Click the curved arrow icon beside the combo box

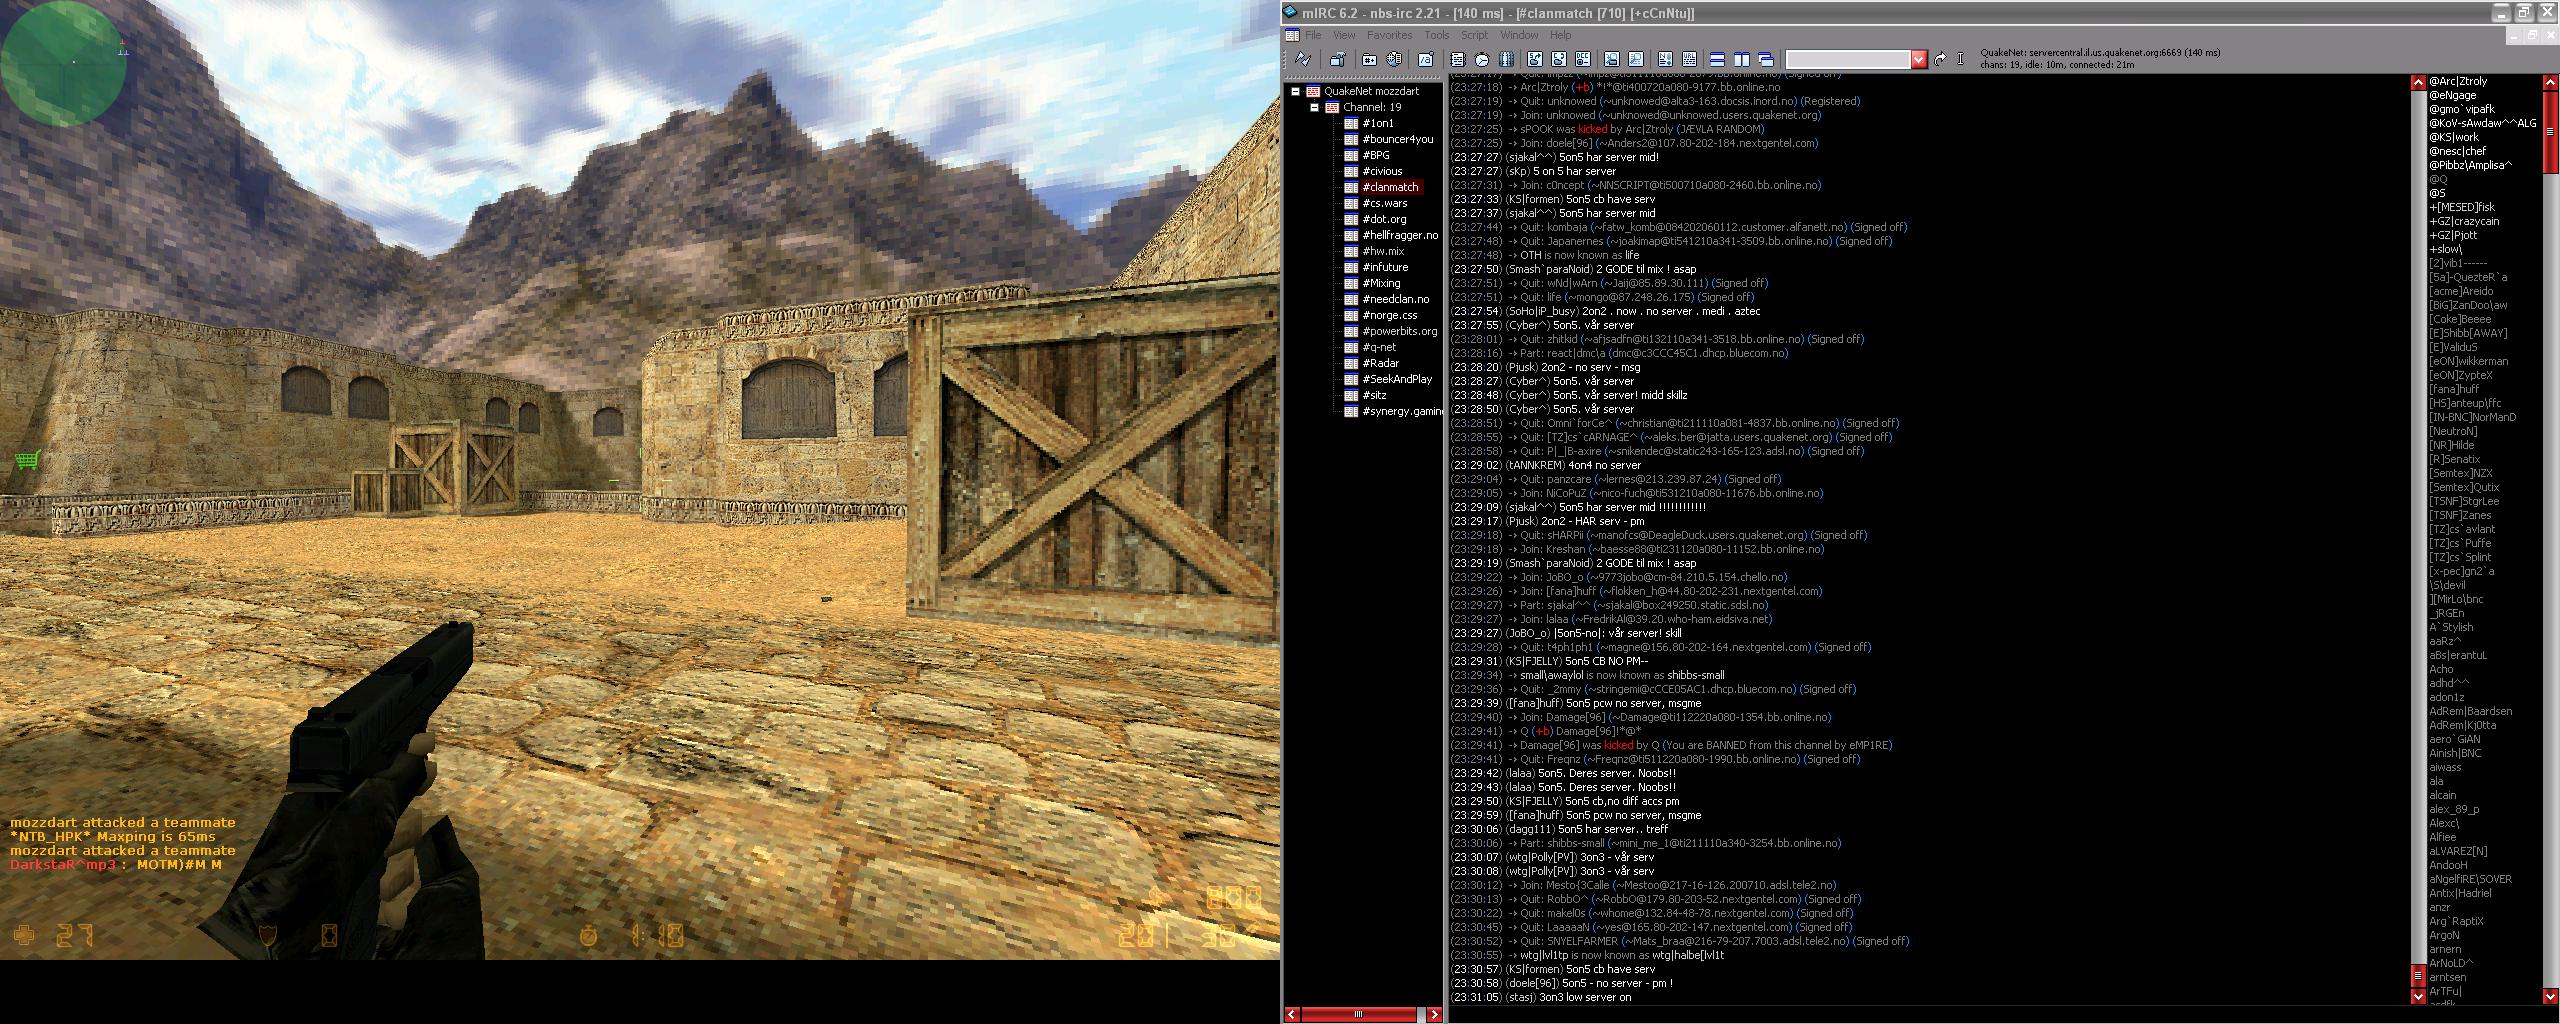tap(1940, 59)
